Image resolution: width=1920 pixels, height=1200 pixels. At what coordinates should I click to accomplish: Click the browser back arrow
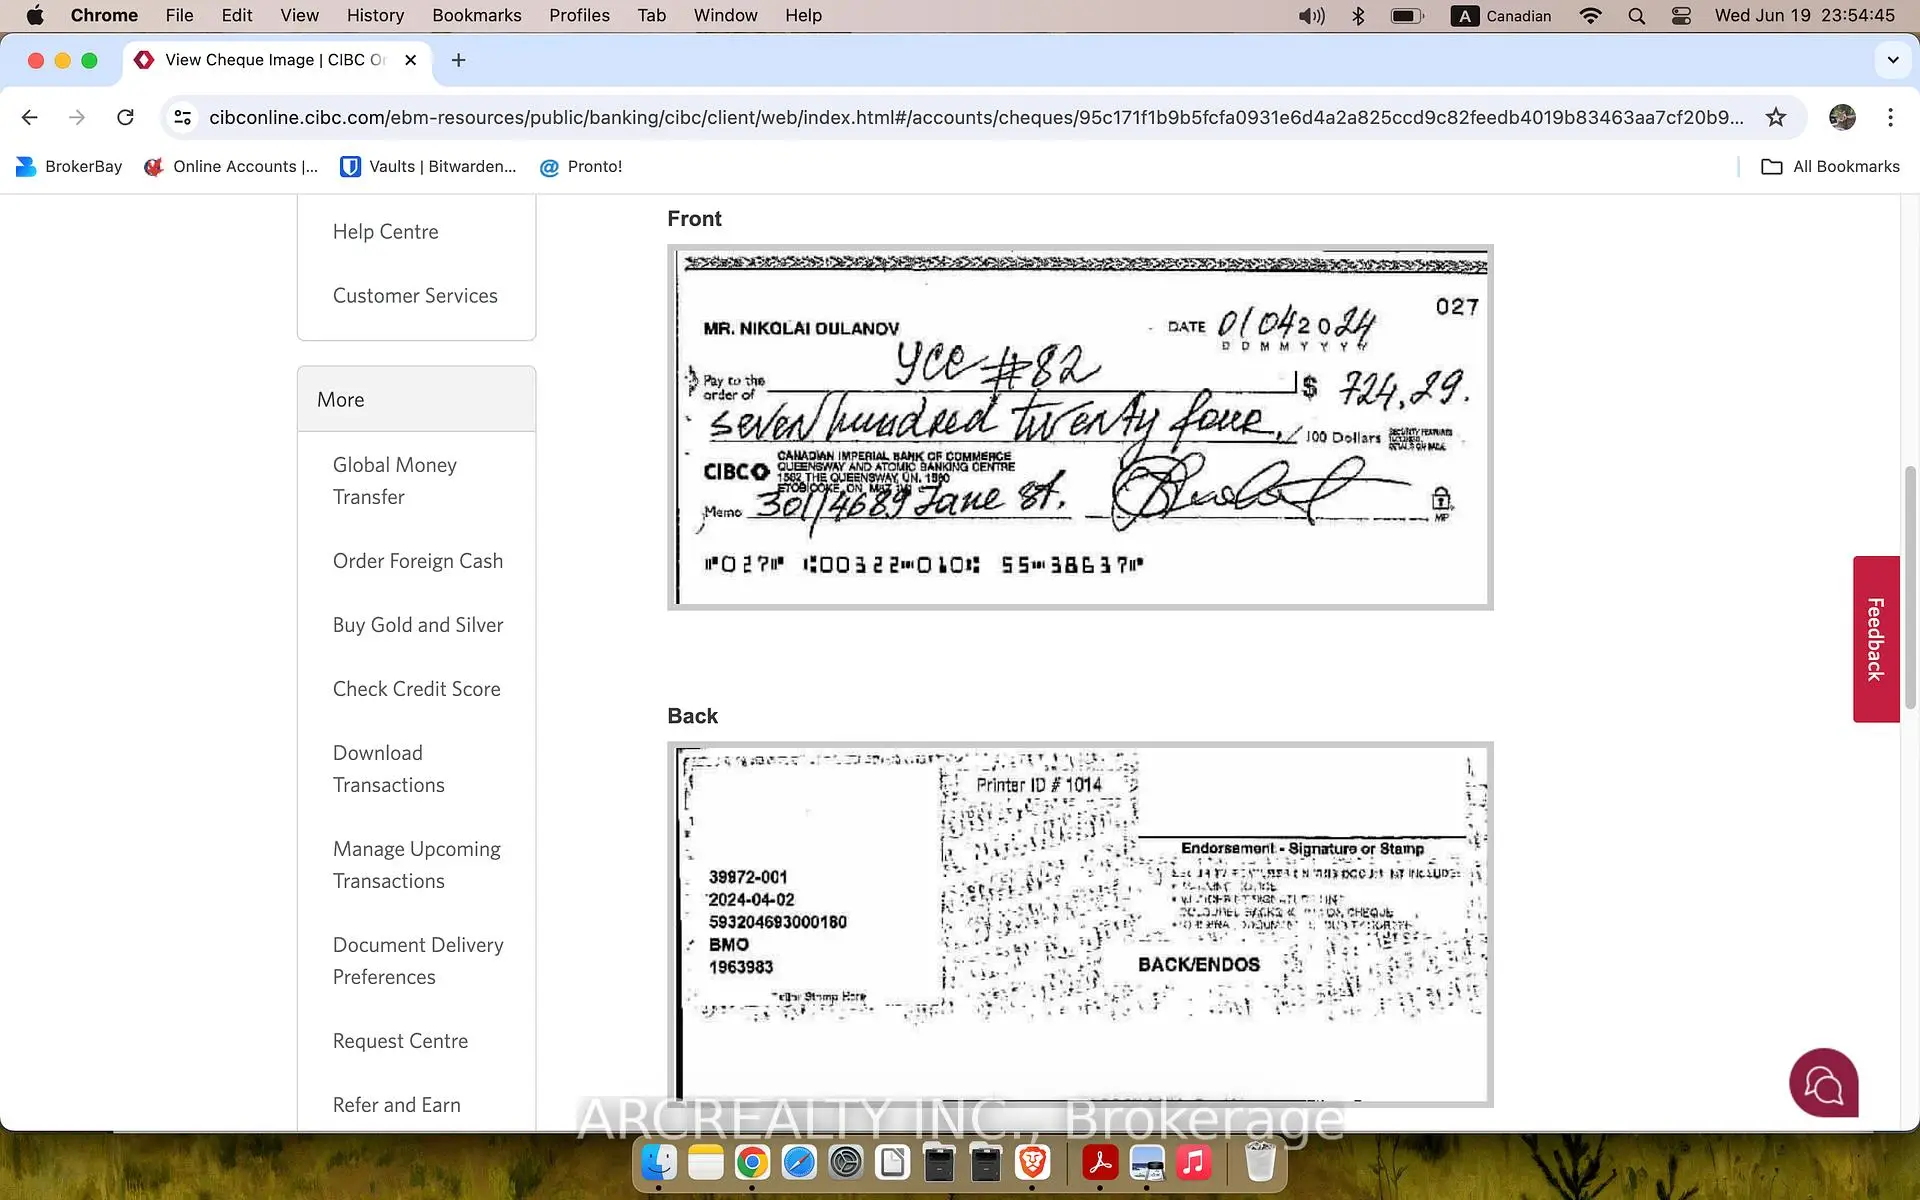(x=30, y=118)
